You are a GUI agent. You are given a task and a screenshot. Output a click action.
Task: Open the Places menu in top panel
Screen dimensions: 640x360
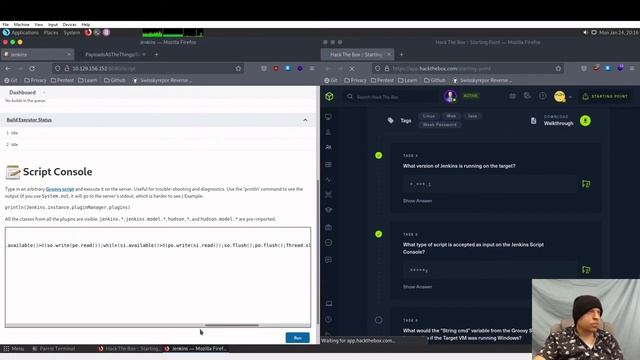(x=51, y=33)
